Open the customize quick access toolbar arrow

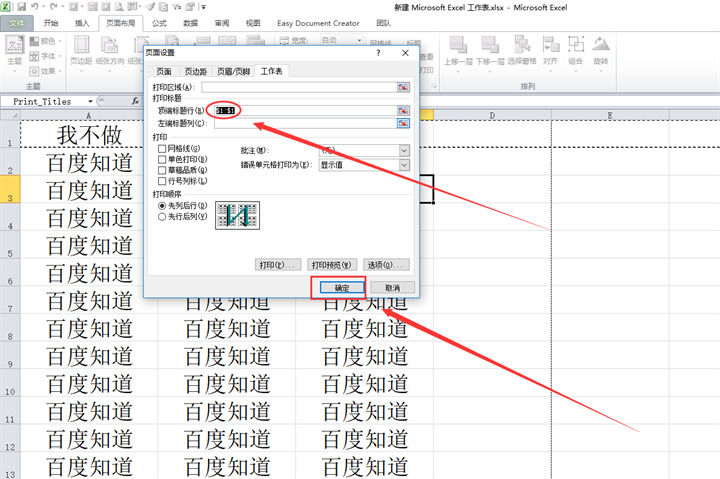[203, 7]
